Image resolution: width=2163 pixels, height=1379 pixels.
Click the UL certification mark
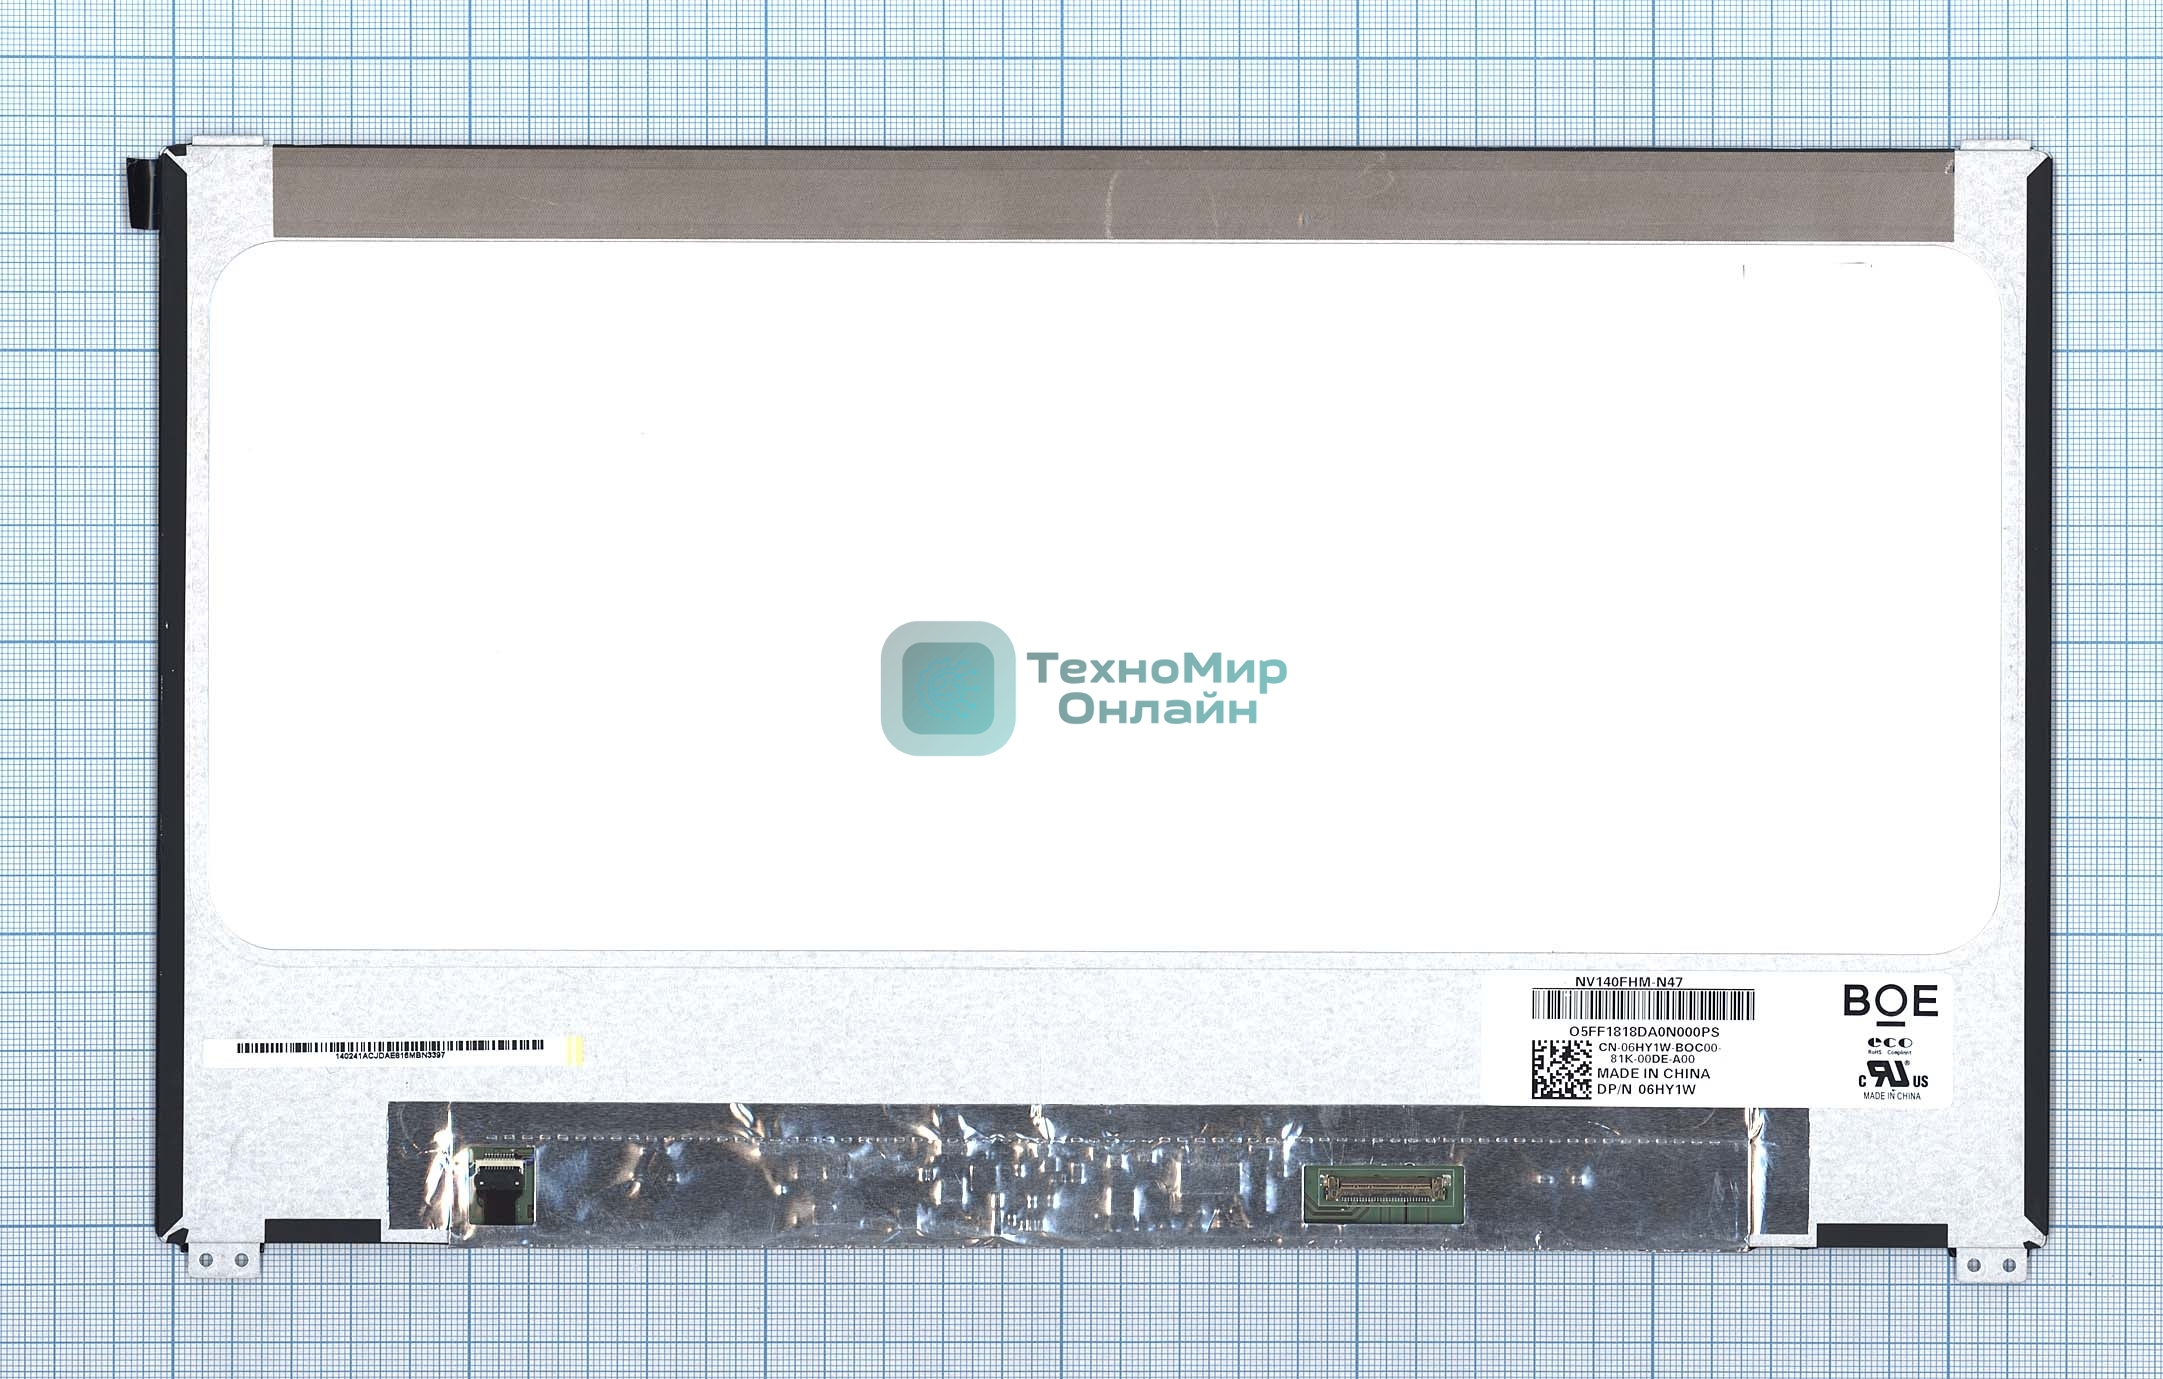pyautogui.click(x=1892, y=1075)
